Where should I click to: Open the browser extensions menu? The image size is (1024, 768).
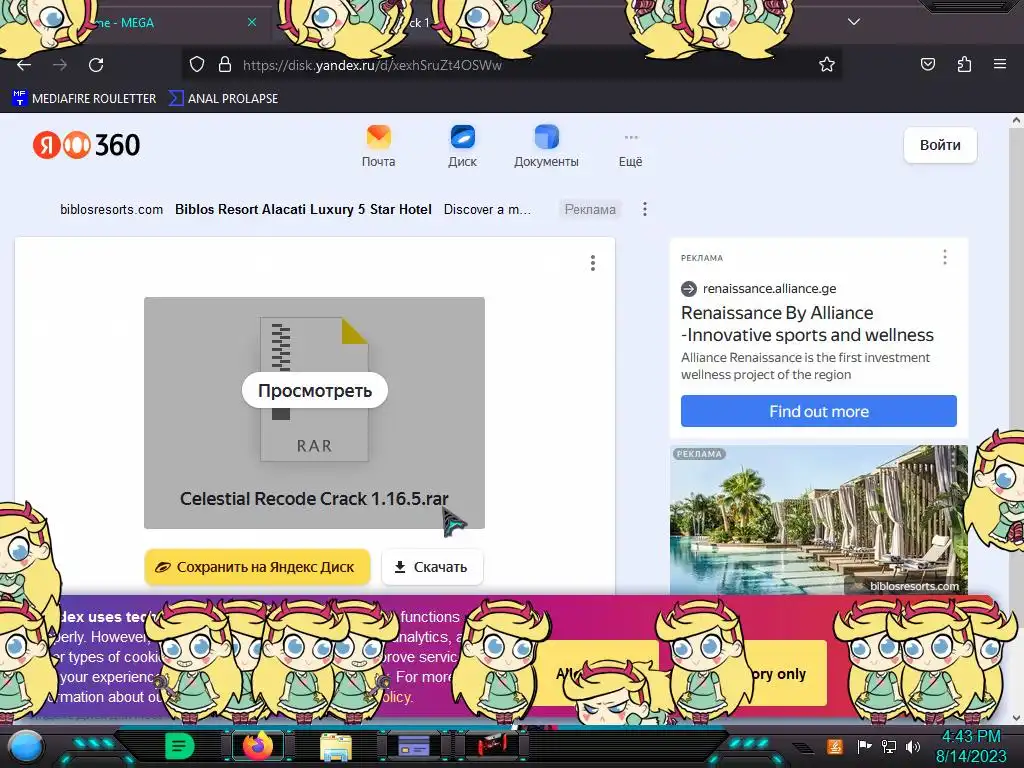964,65
